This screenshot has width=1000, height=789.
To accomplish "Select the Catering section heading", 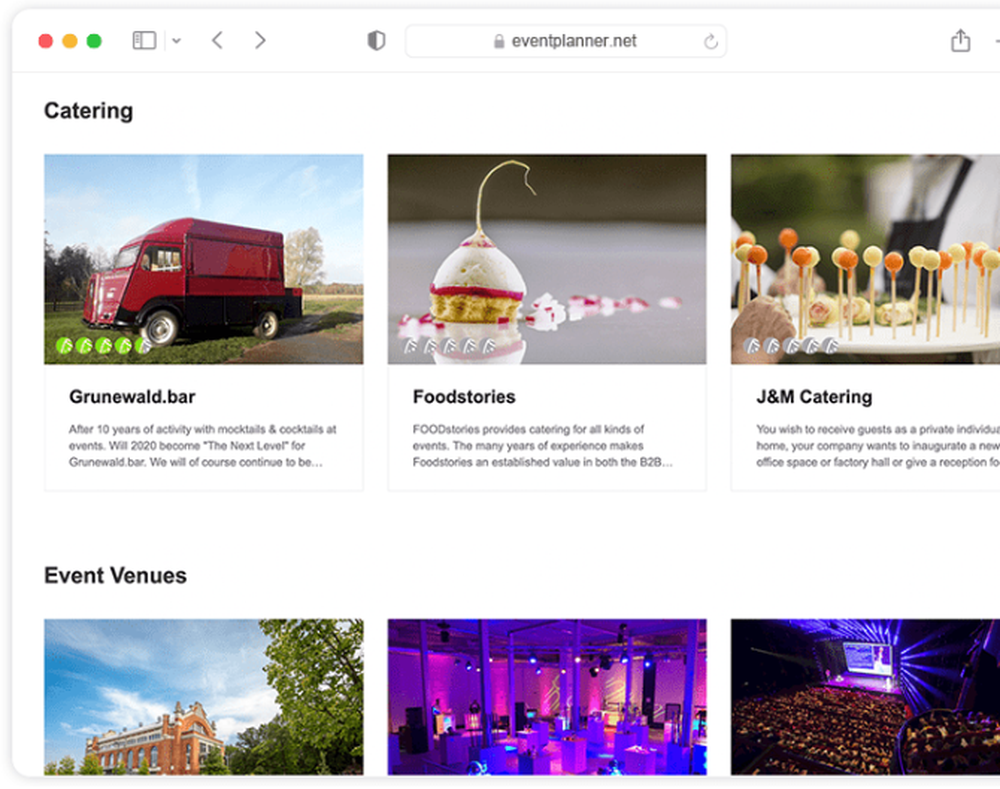I will click(88, 111).
